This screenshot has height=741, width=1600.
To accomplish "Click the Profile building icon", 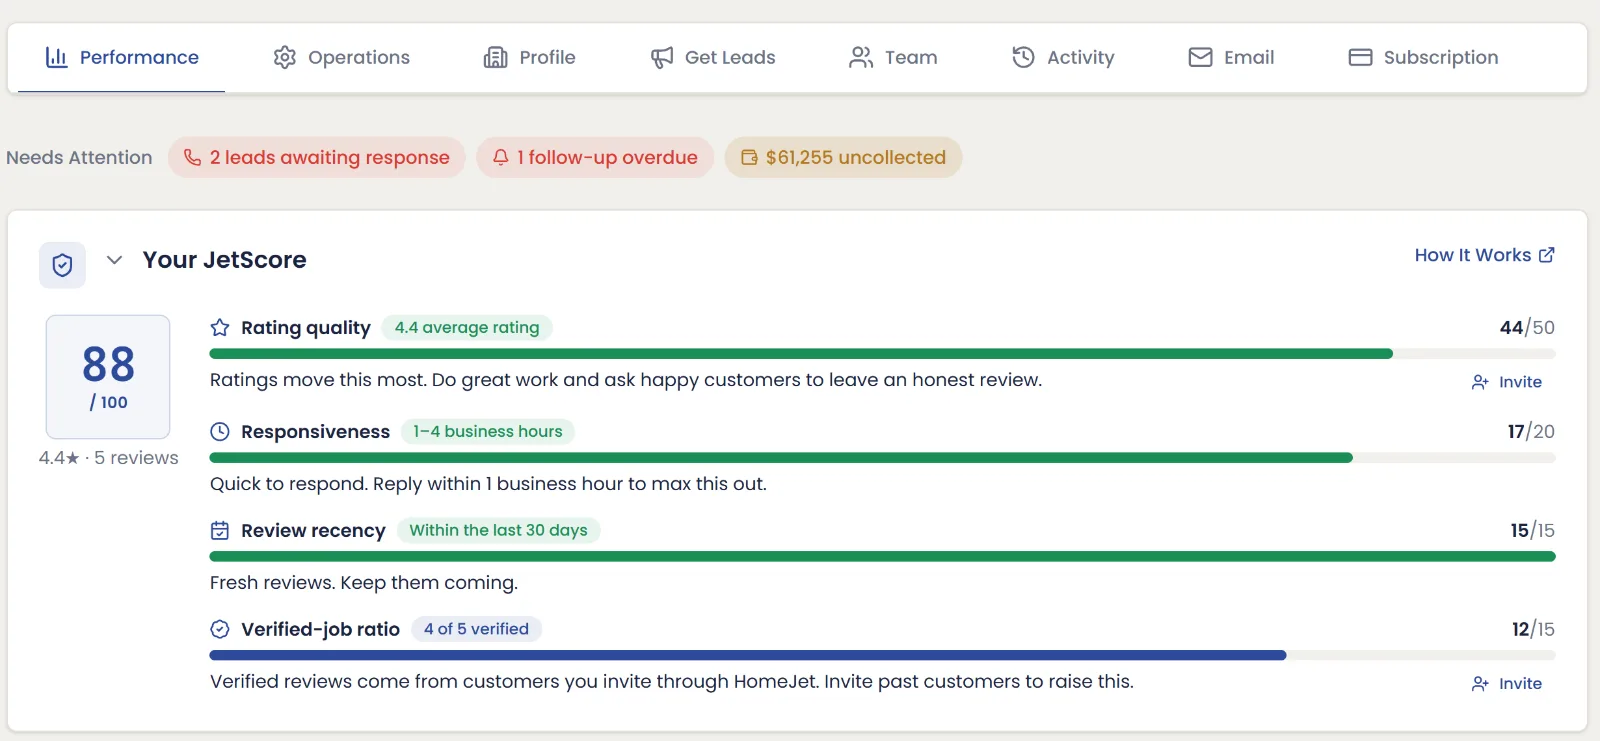I will pyautogui.click(x=496, y=57).
